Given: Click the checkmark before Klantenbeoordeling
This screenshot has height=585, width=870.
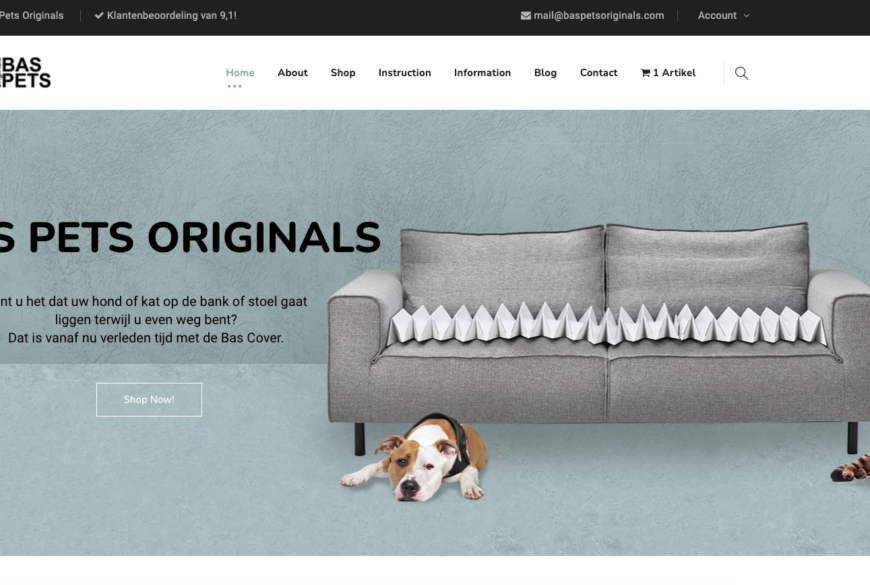Looking at the screenshot, I should point(99,16).
